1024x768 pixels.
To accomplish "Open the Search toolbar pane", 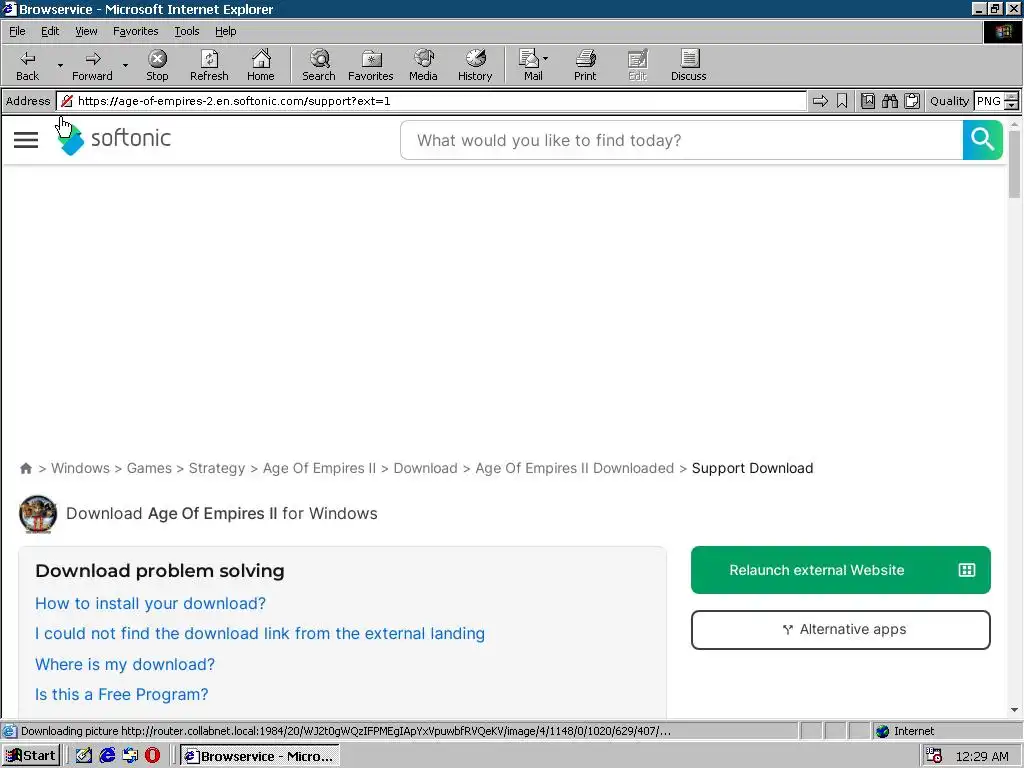I will pyautogui.click(x=319, y=65).
